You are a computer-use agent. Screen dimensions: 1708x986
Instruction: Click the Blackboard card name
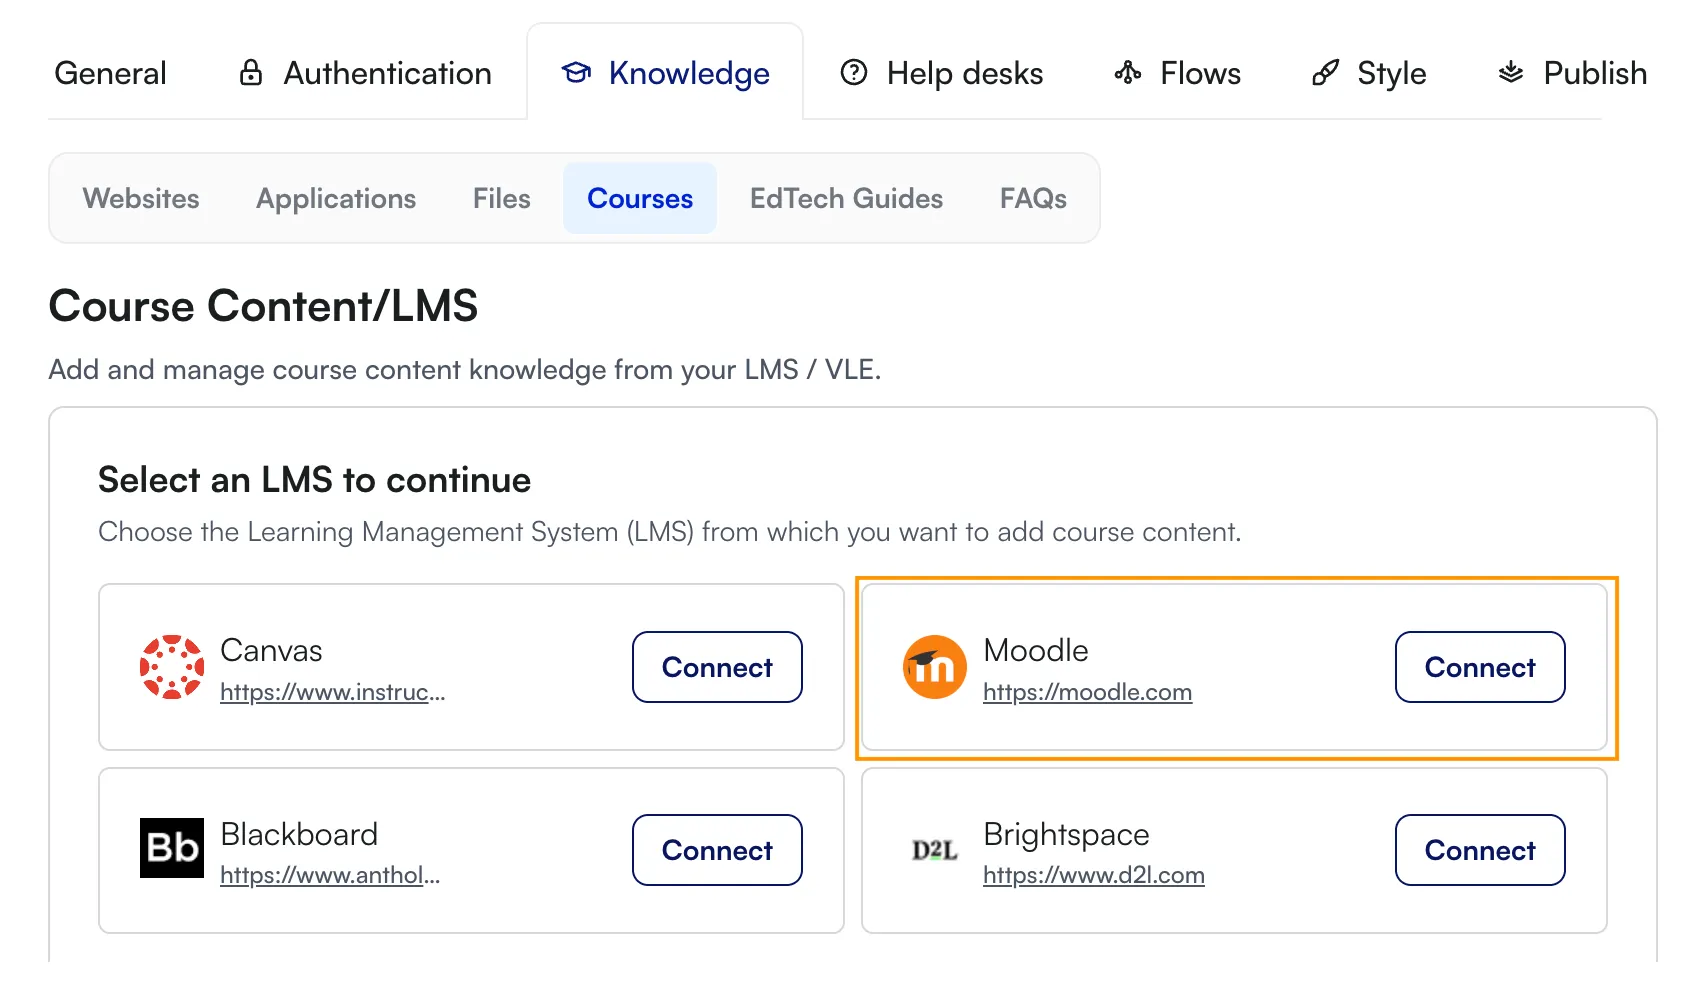299,834
